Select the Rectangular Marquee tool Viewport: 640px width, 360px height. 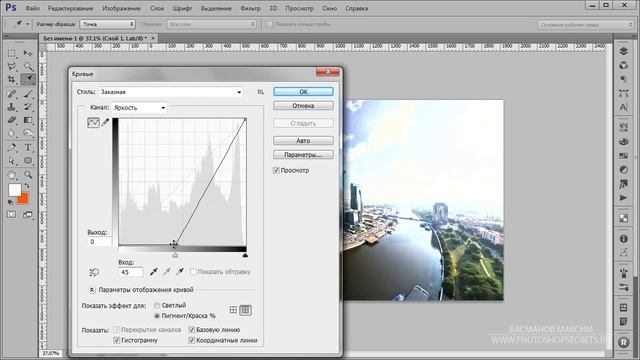(12, 53)
